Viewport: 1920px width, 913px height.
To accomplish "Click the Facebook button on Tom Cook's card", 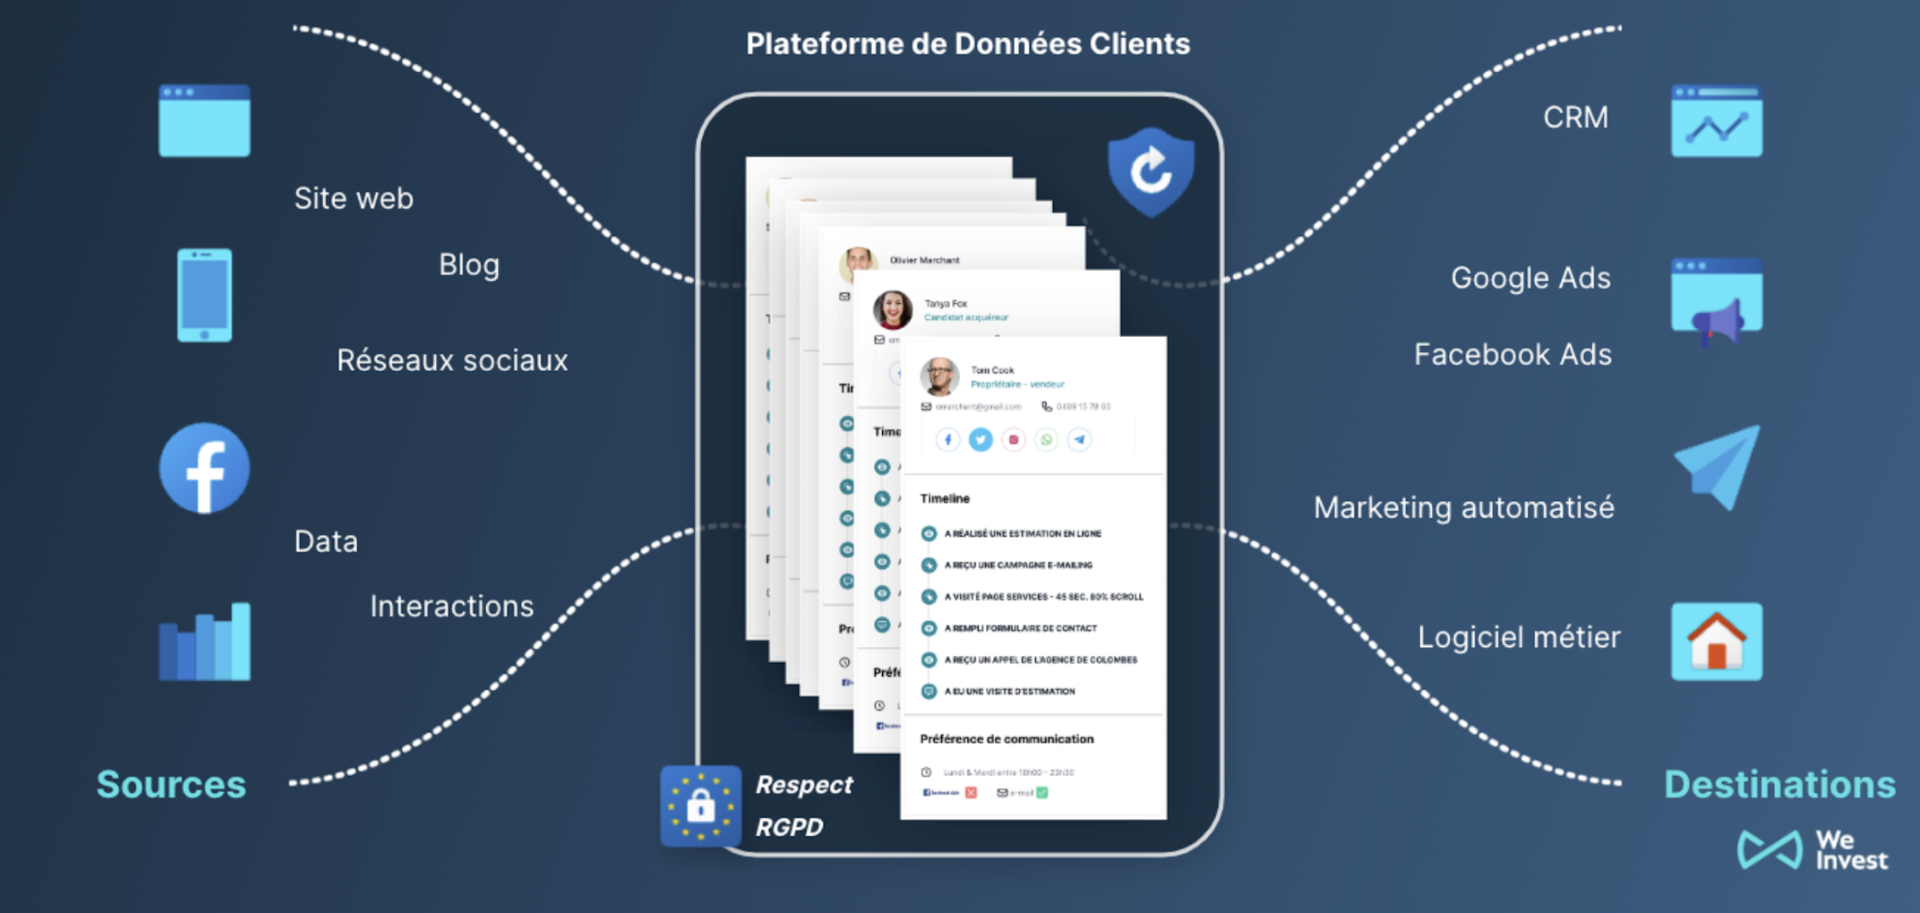I will [x=948, y=439].
